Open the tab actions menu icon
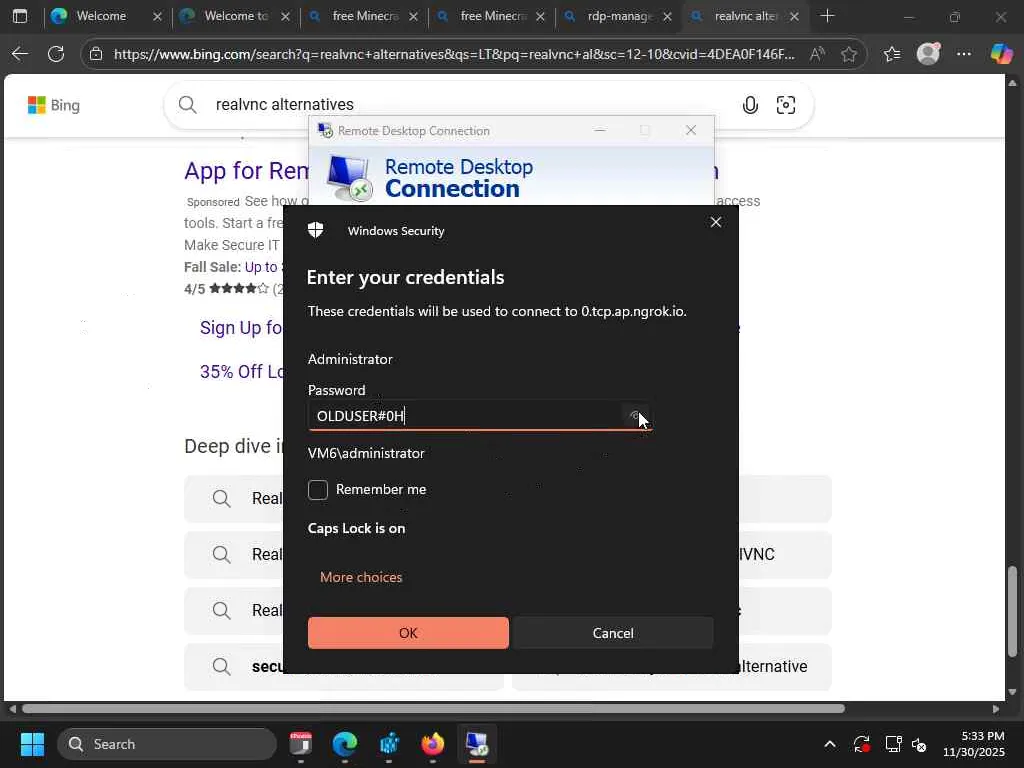The width and height of the screenshot is (1024, 768). 20,16
